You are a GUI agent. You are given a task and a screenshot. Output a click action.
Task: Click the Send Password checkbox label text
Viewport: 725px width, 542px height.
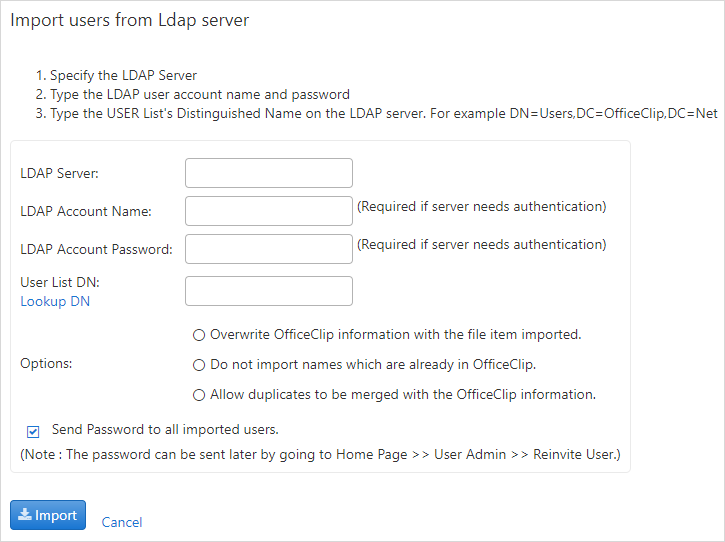[165, 430]
